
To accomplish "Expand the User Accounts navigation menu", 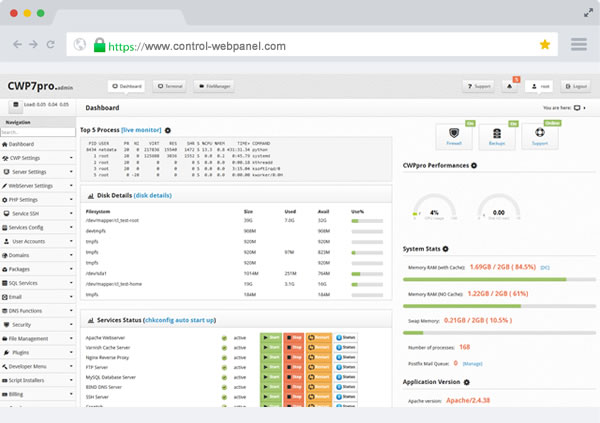I will click(x=38, y=241).
